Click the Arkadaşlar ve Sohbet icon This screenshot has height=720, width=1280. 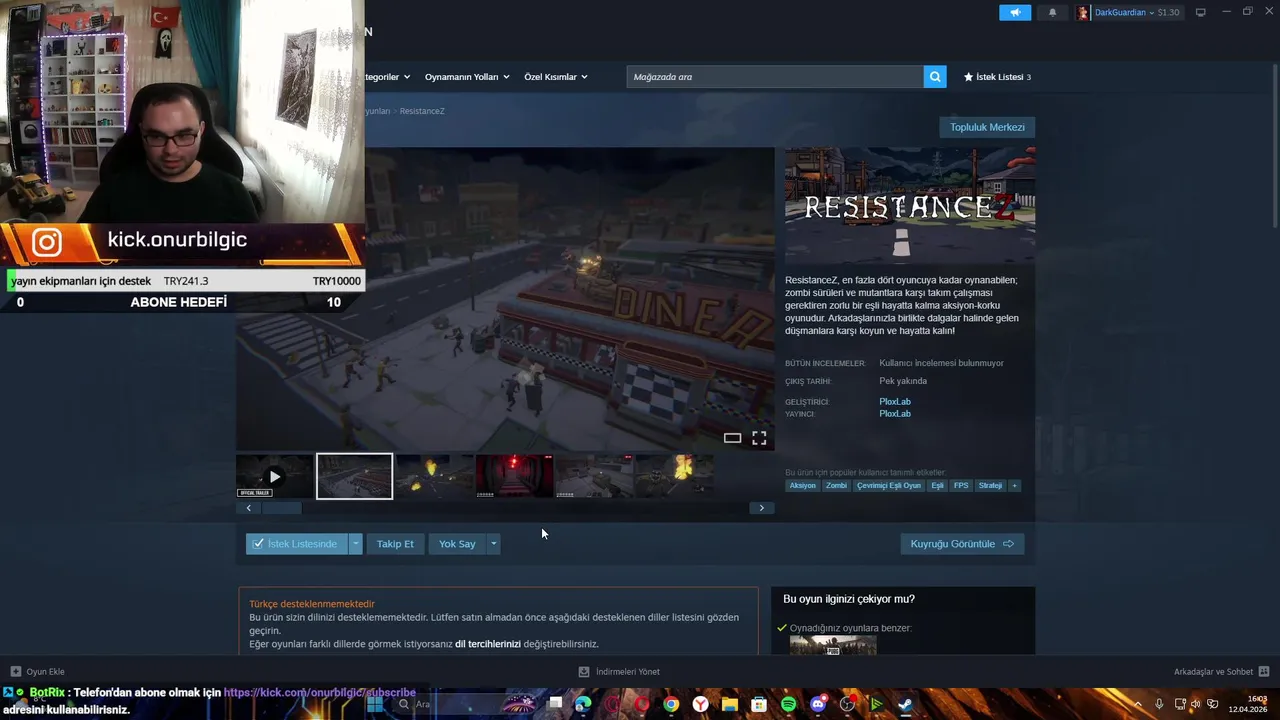[1264, 672]
